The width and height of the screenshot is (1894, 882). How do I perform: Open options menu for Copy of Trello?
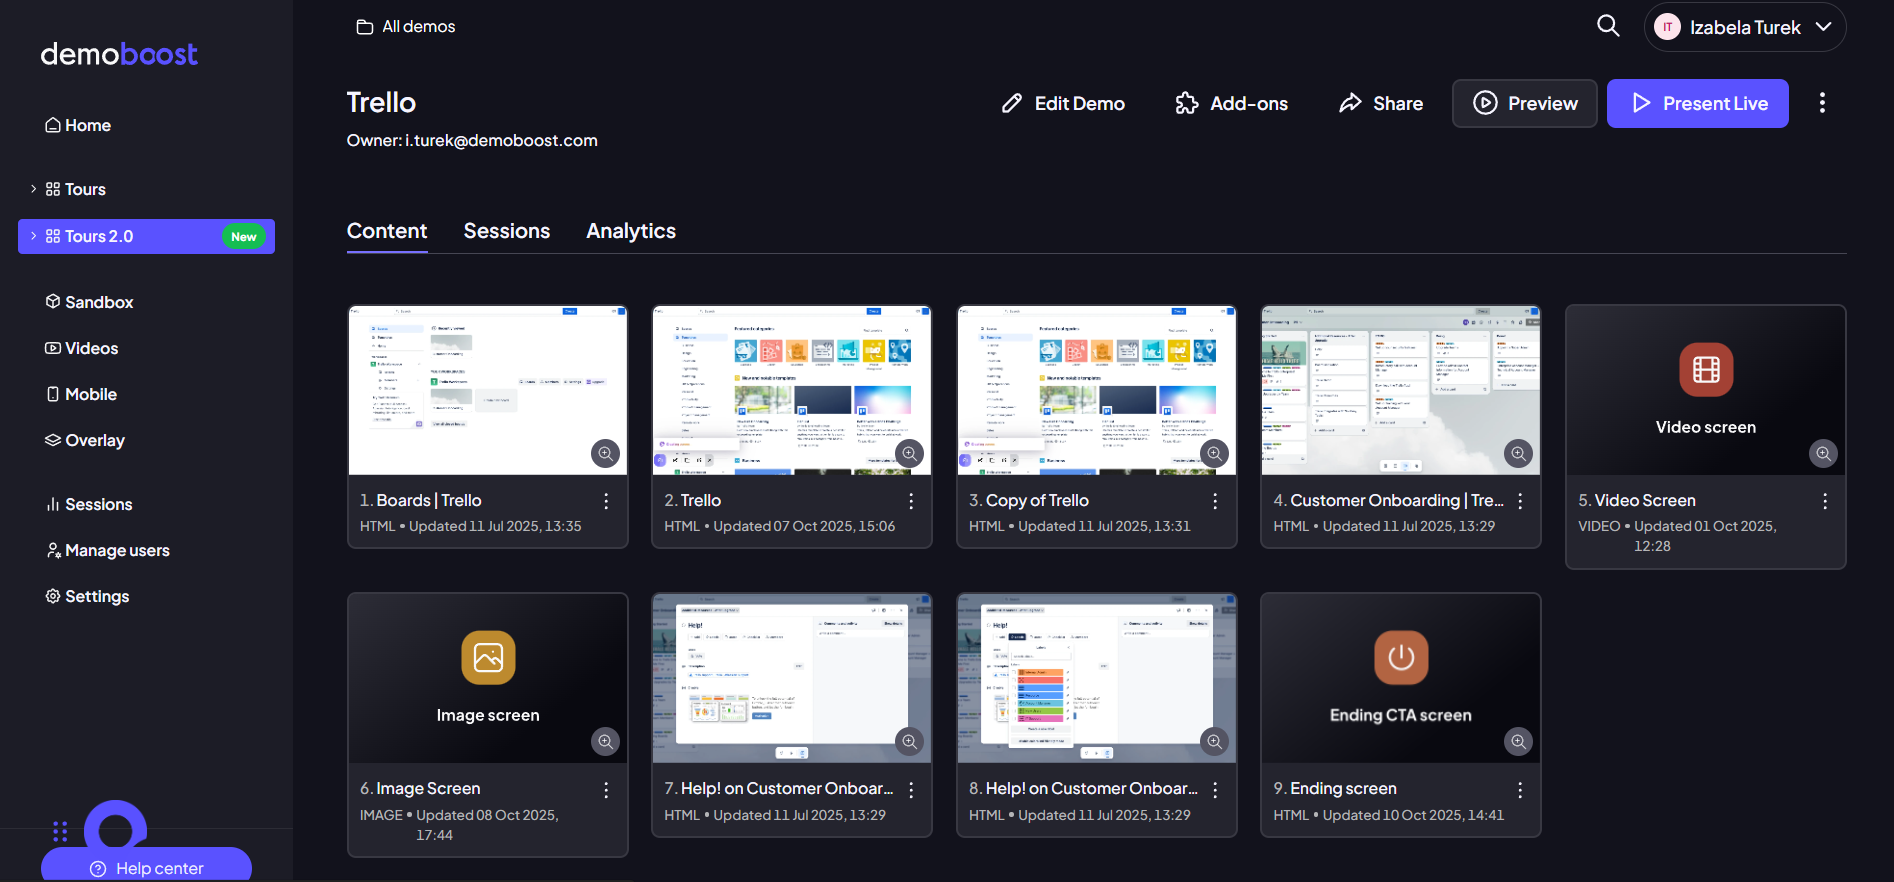pos(1215,501)
